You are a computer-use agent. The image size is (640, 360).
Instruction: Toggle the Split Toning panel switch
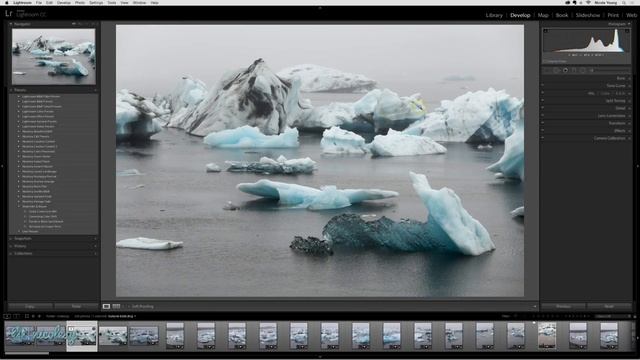(x=543, y=100)
